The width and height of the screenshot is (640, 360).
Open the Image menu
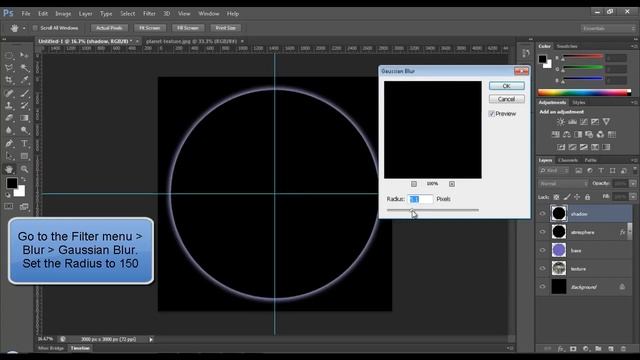(63, 13)
